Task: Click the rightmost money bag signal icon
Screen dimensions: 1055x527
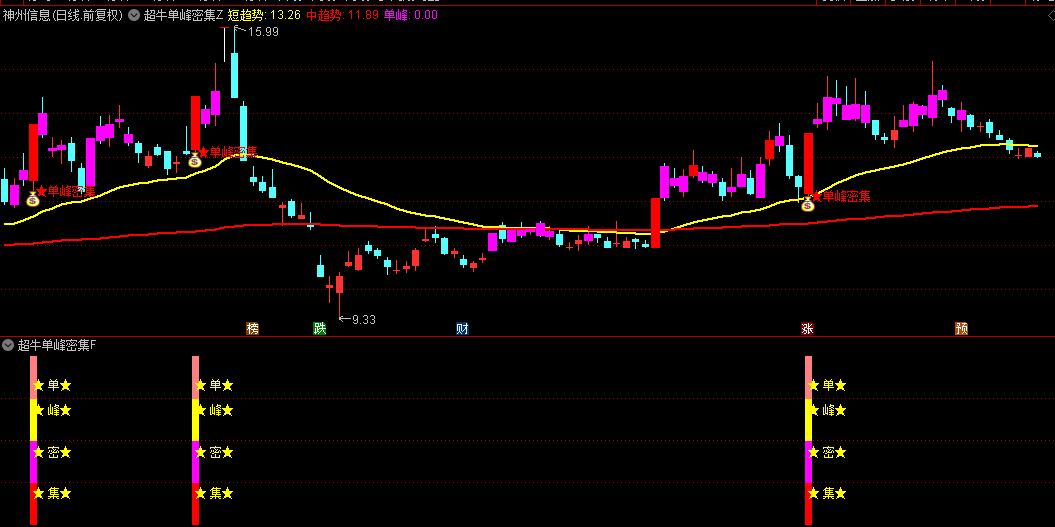Action: click(807, 203)
